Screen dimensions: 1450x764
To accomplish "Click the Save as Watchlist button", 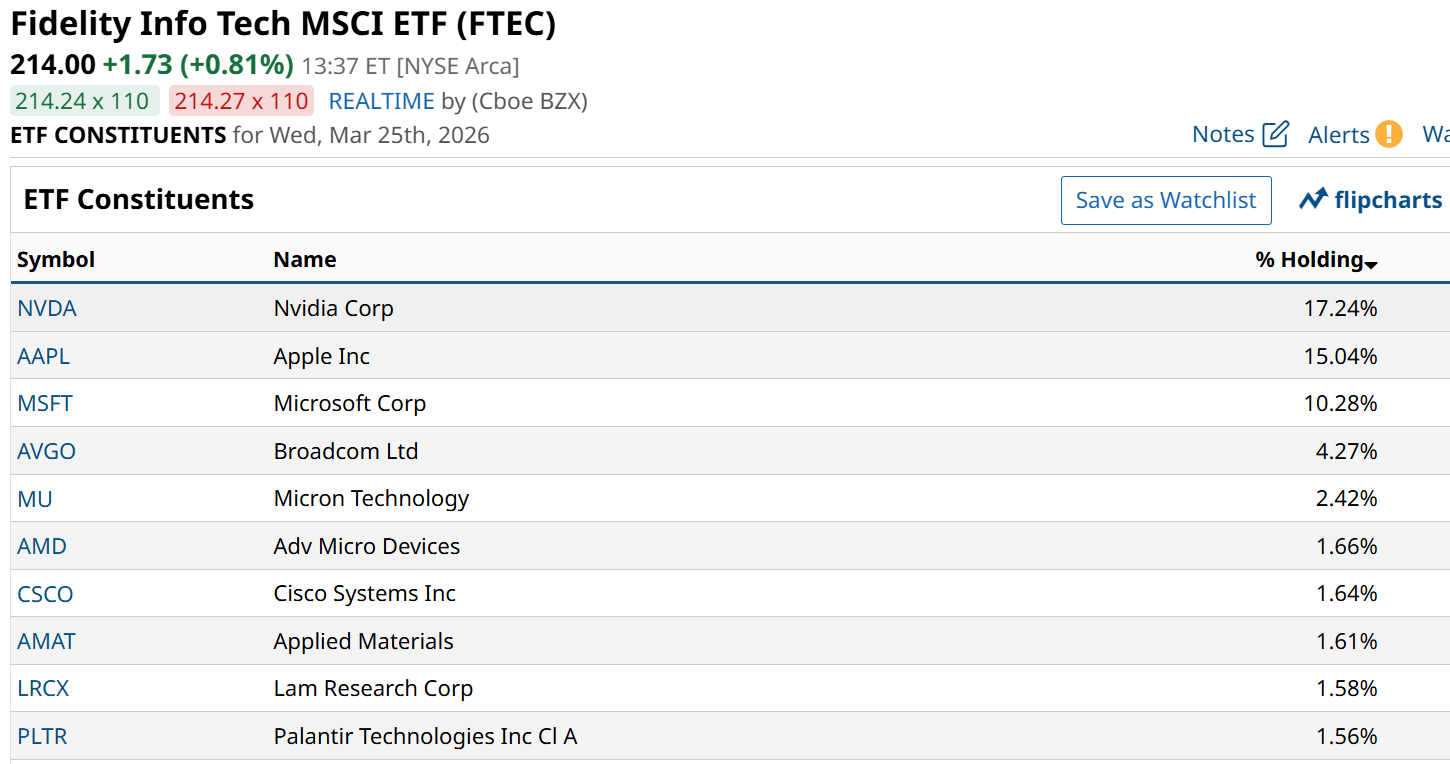I will [x=1165, y=200].
